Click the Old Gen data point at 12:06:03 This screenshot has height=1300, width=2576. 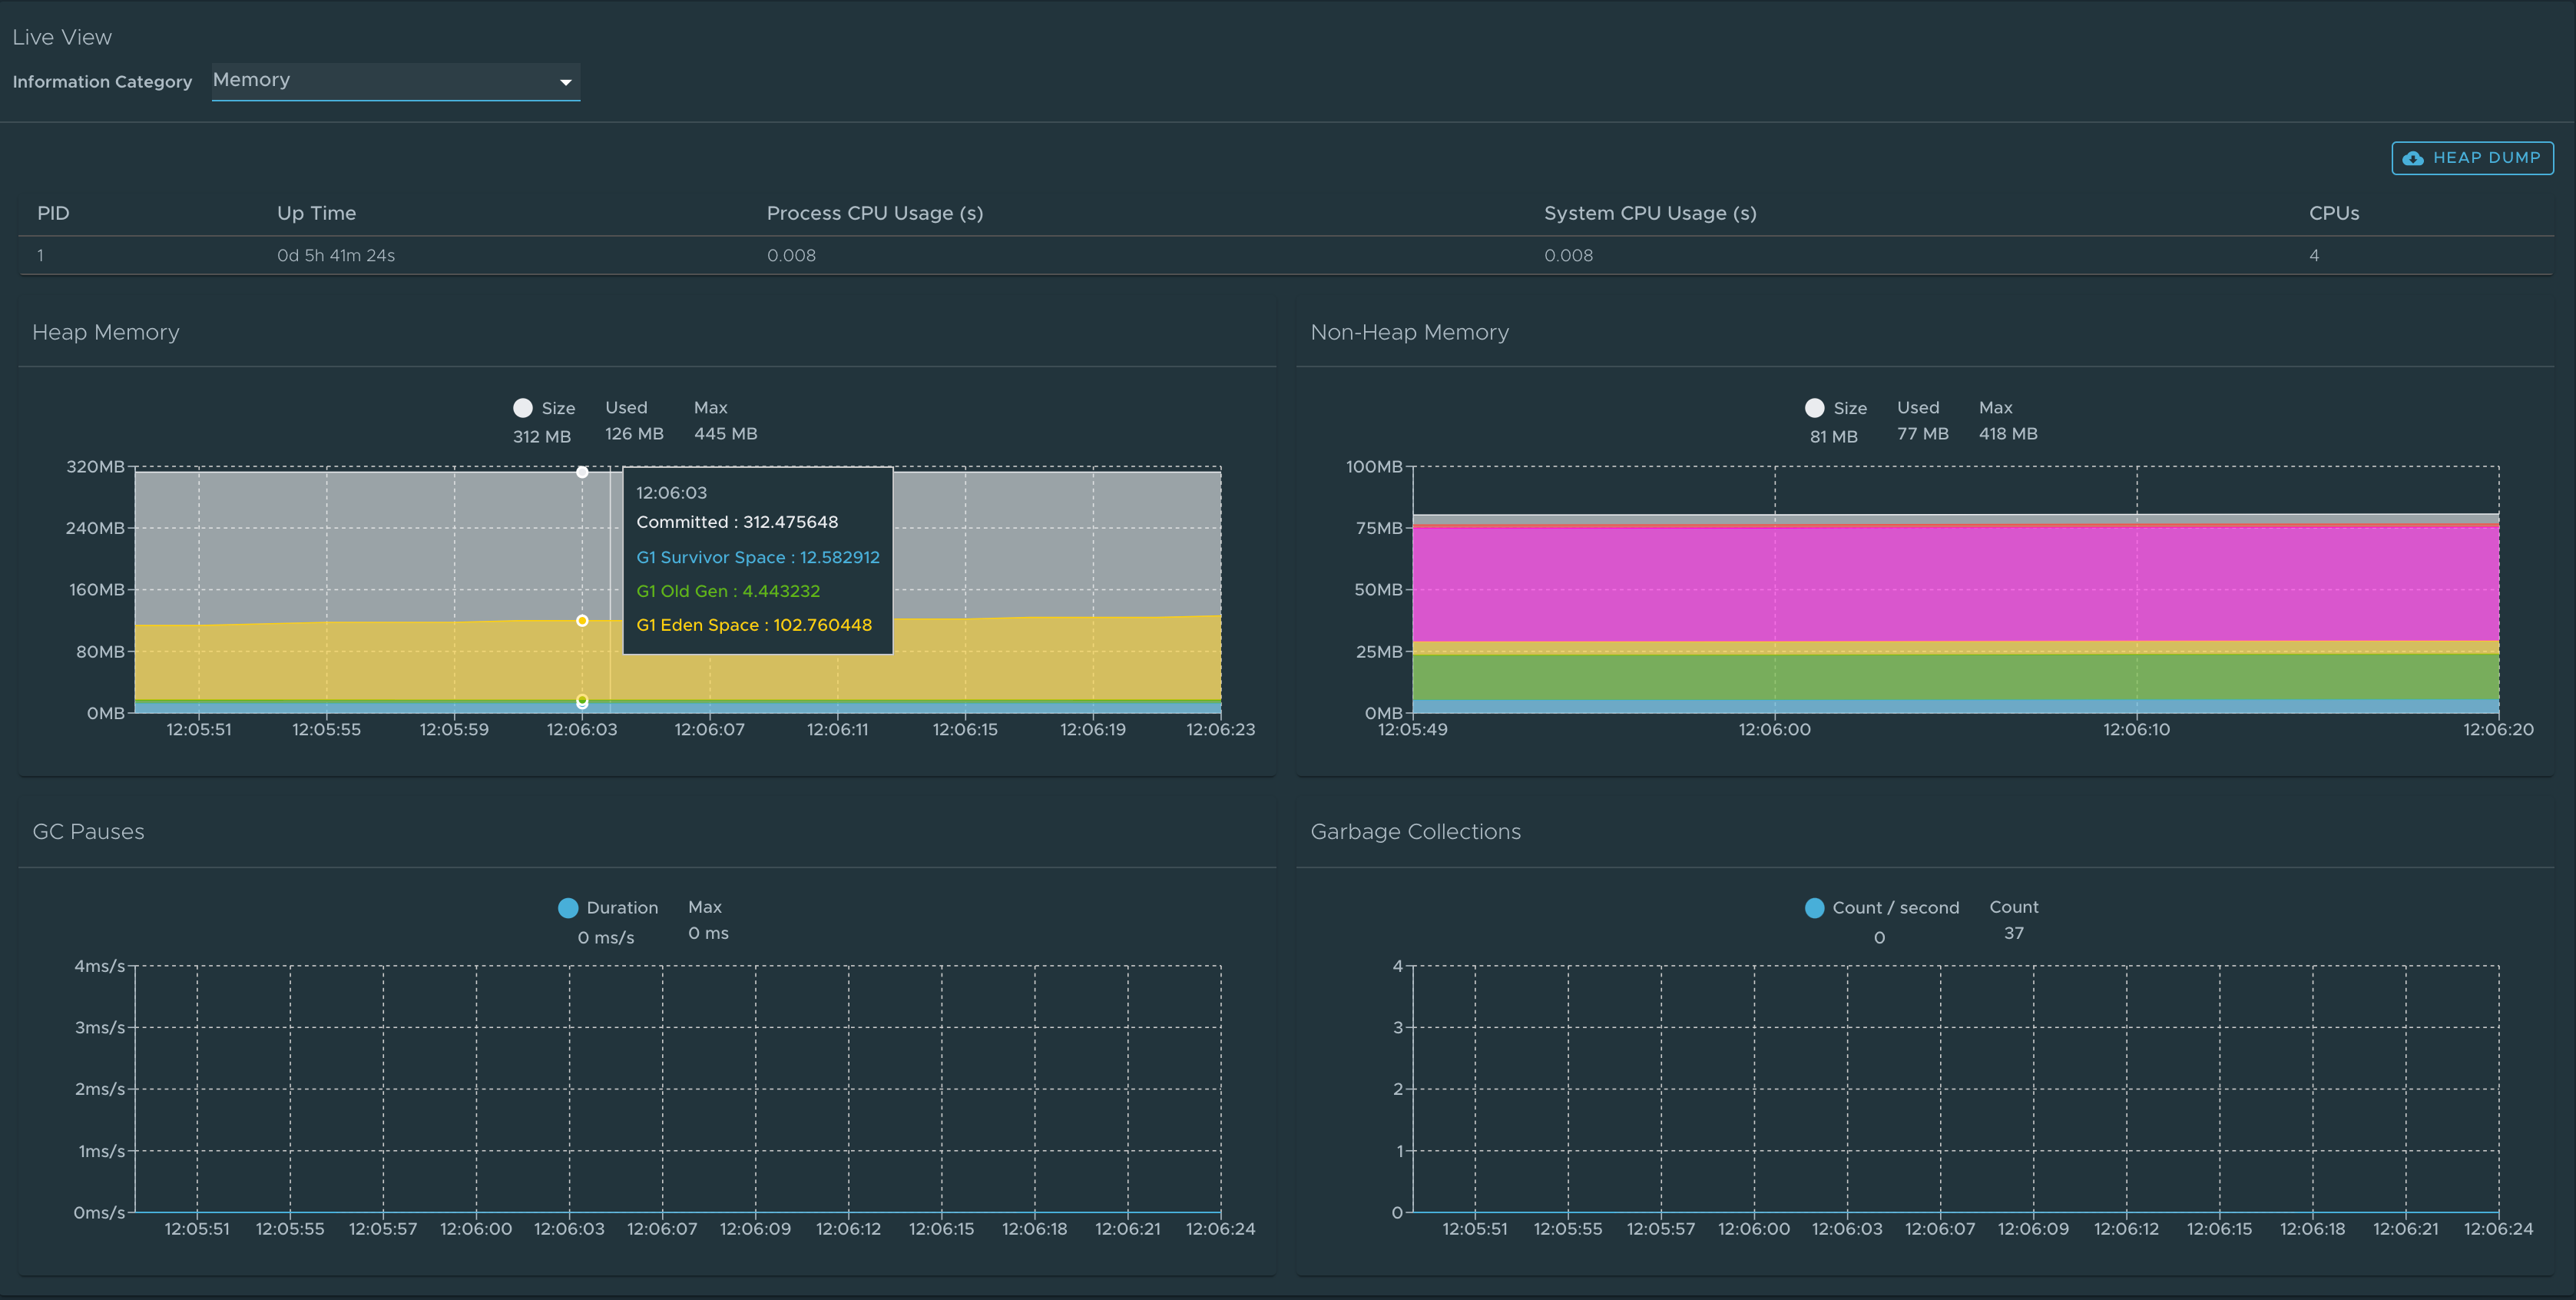tap(582, 700)
